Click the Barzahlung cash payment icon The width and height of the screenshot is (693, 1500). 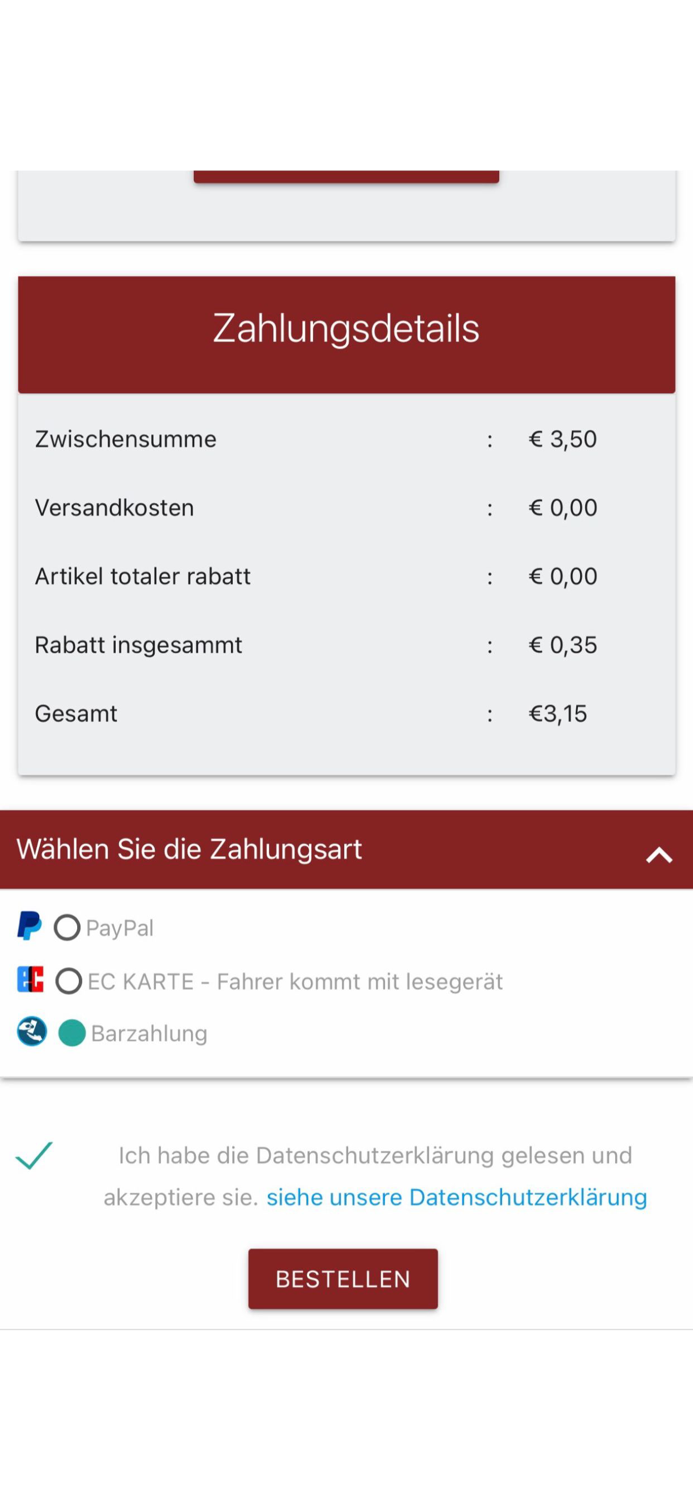[x=31, y=1031]
